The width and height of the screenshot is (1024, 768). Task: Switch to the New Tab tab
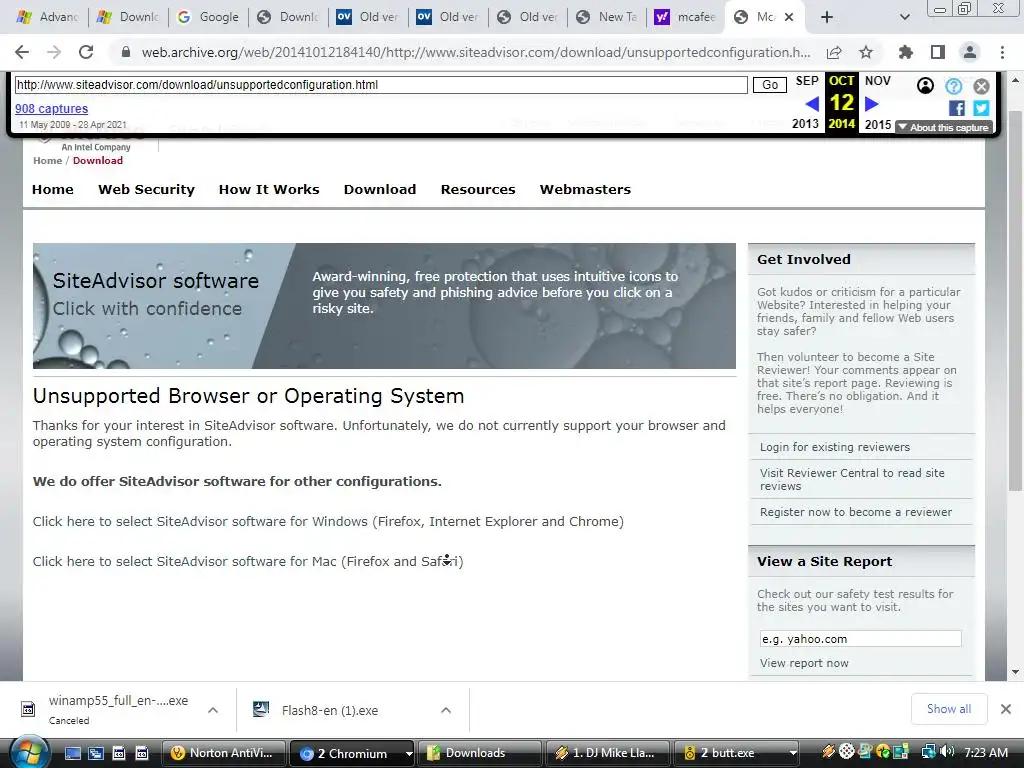pos(607,17)
